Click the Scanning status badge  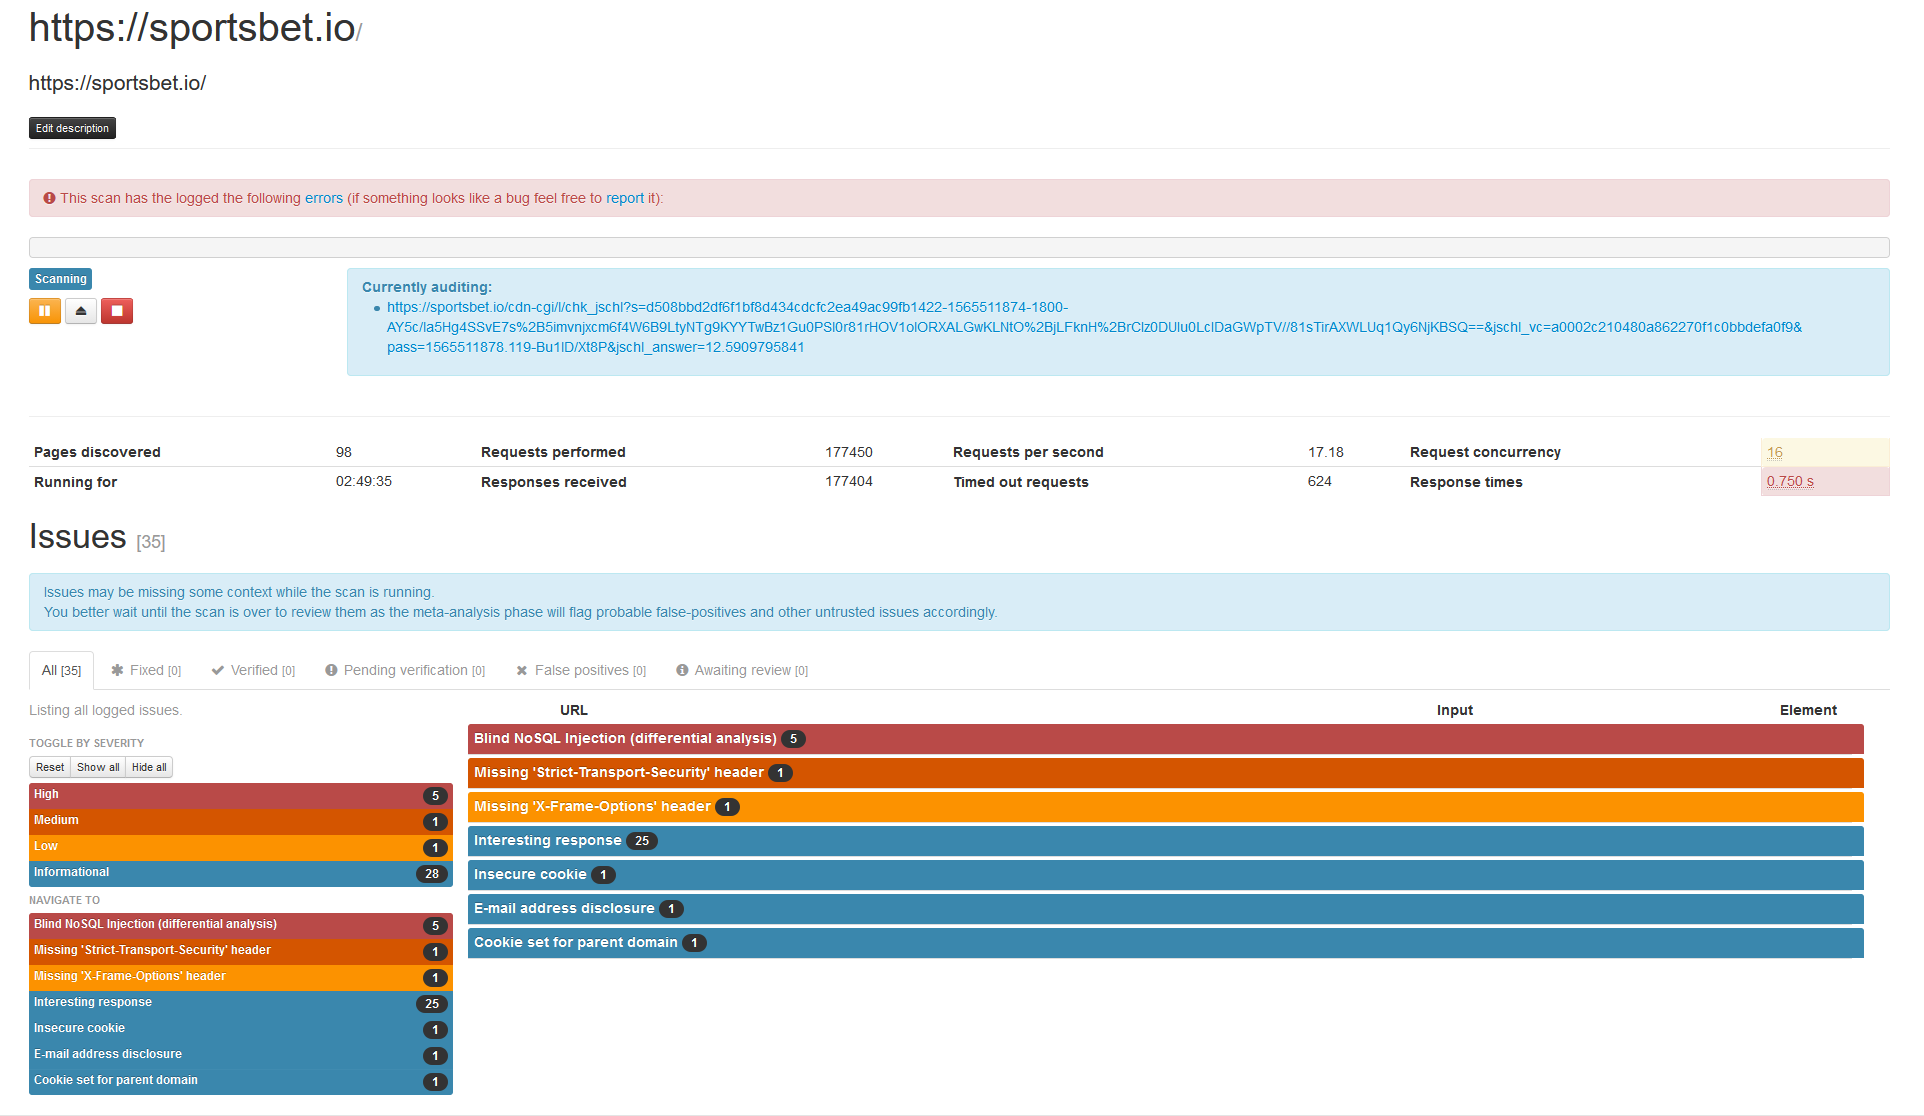click(x=61, y=279)
